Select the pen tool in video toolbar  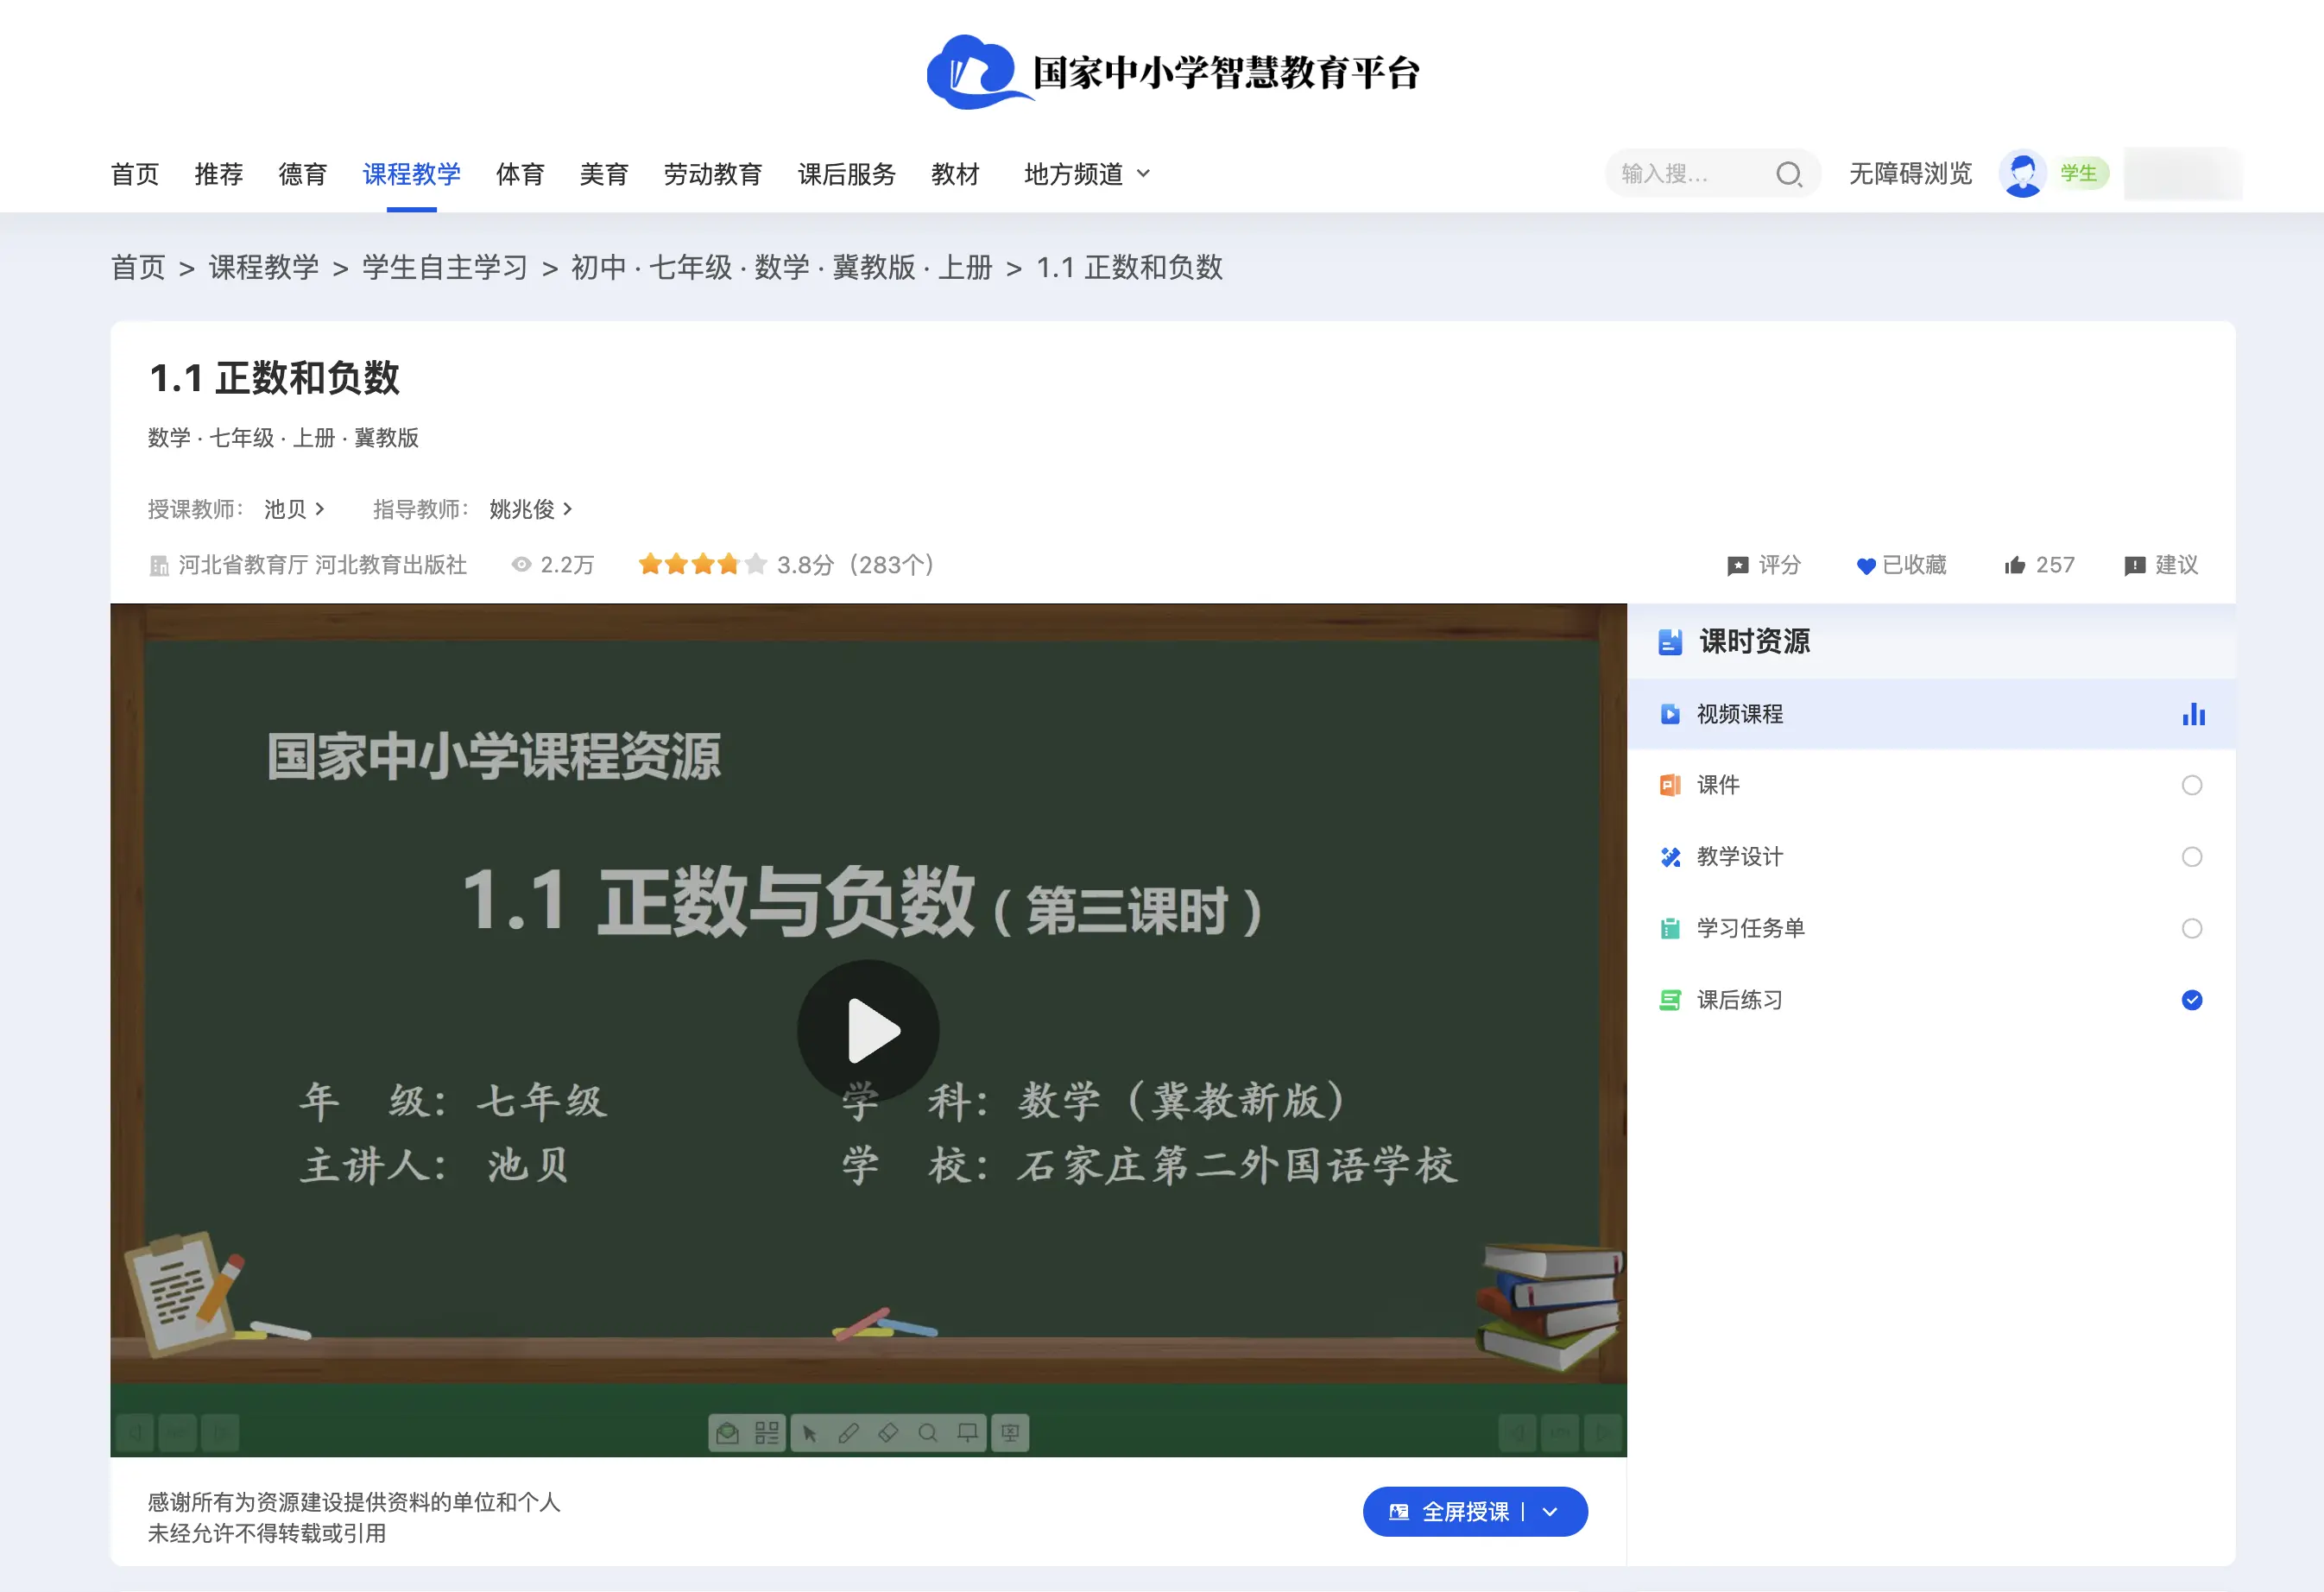(x=848, y=1433)
